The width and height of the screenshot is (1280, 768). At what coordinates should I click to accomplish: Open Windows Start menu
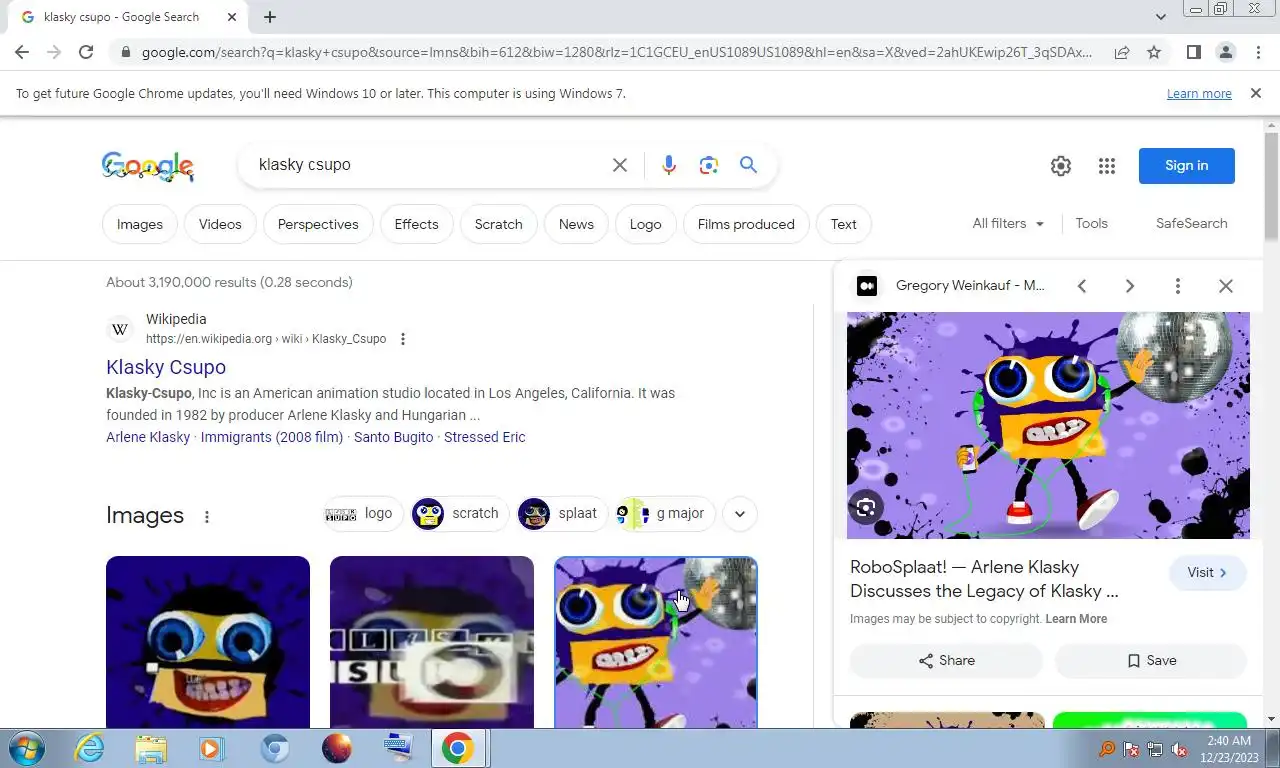click(25, 748)
